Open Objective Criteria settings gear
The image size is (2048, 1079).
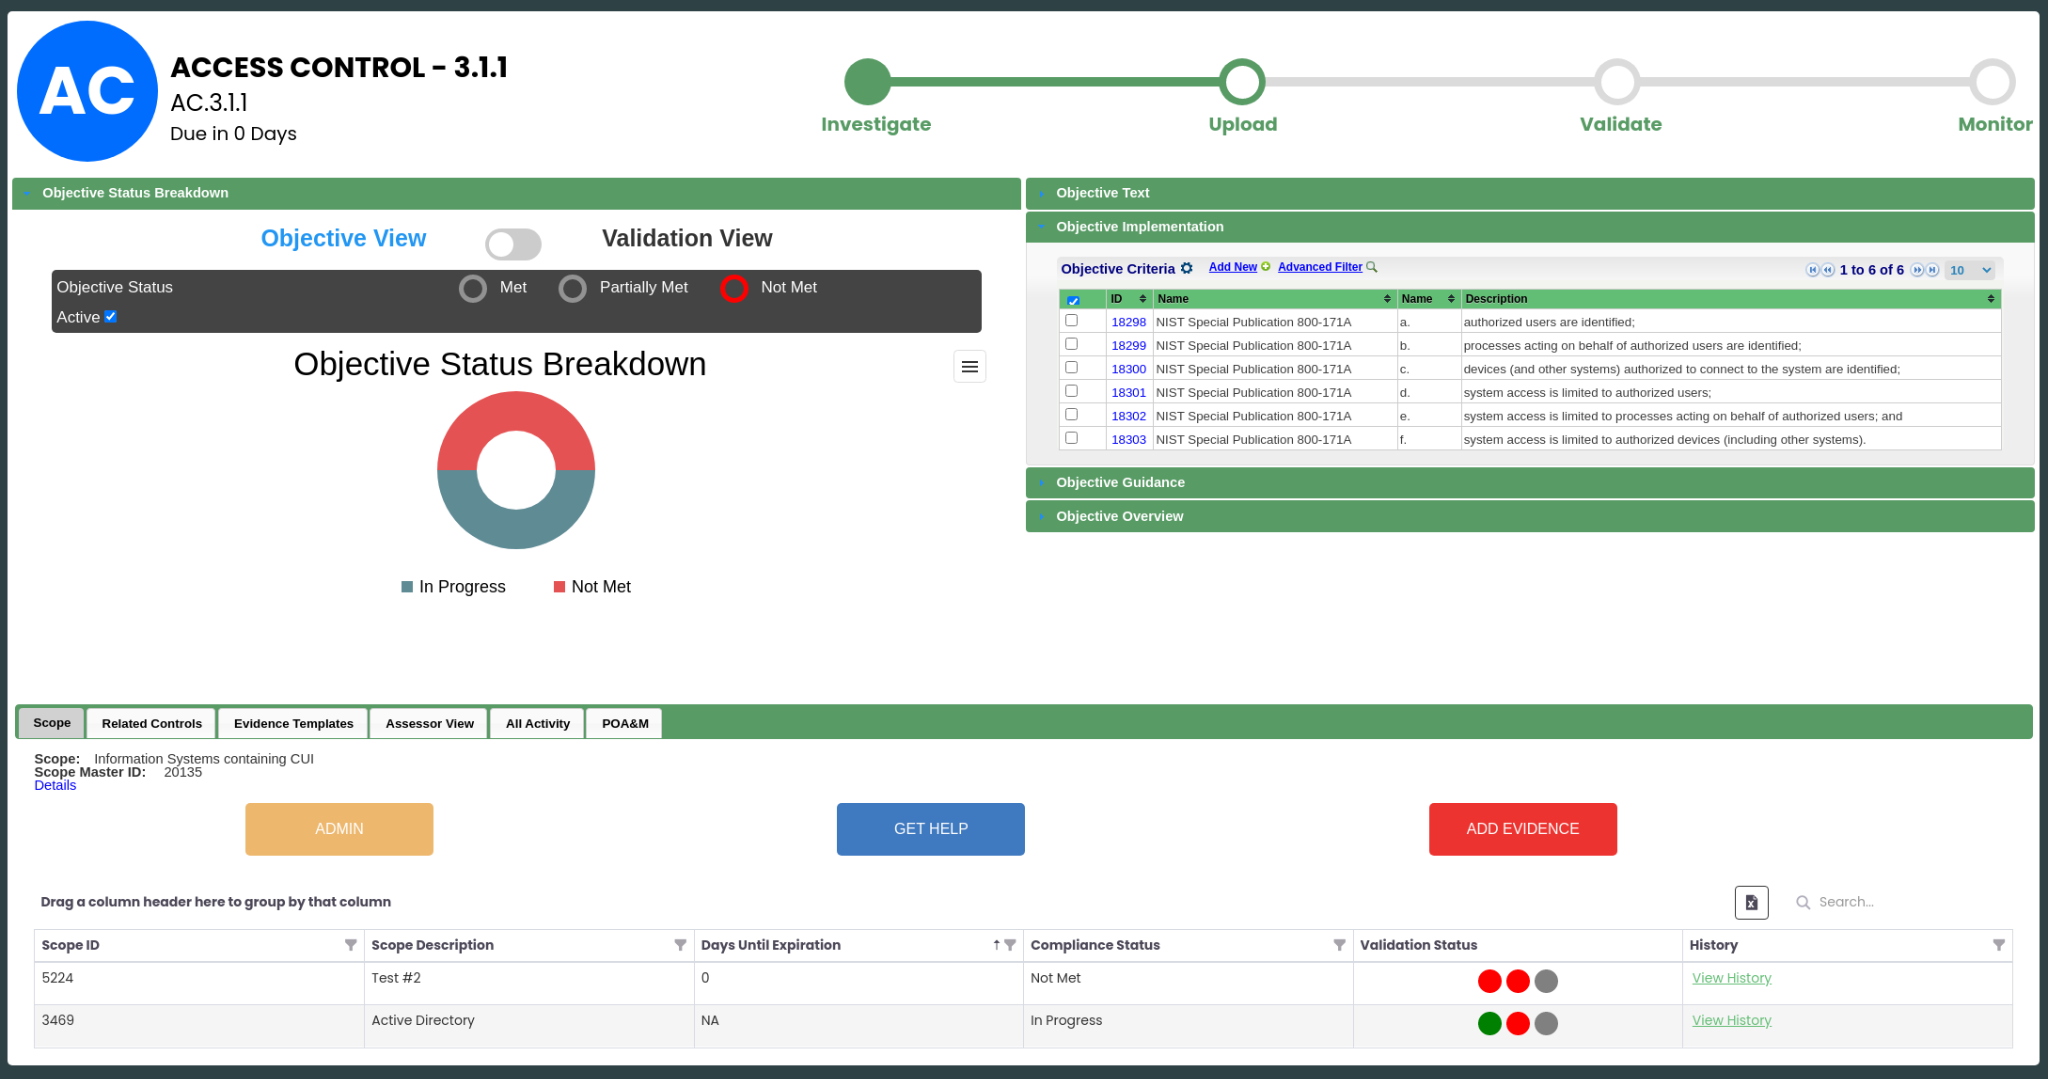tap(1187, 268)
